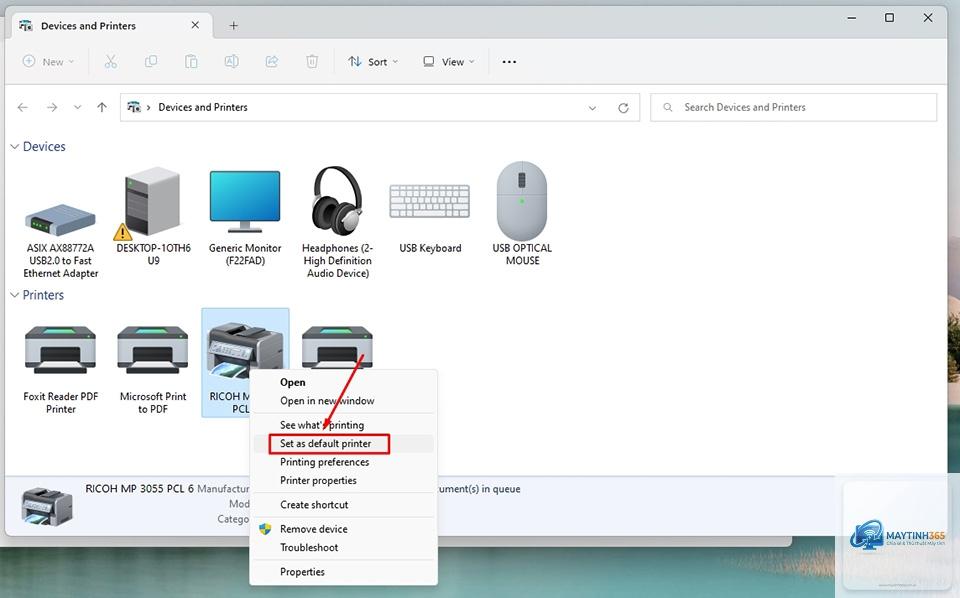Screen dimensions: 960x598
Task: Expand the address bar history dropdown
Action: pos(592,108)
